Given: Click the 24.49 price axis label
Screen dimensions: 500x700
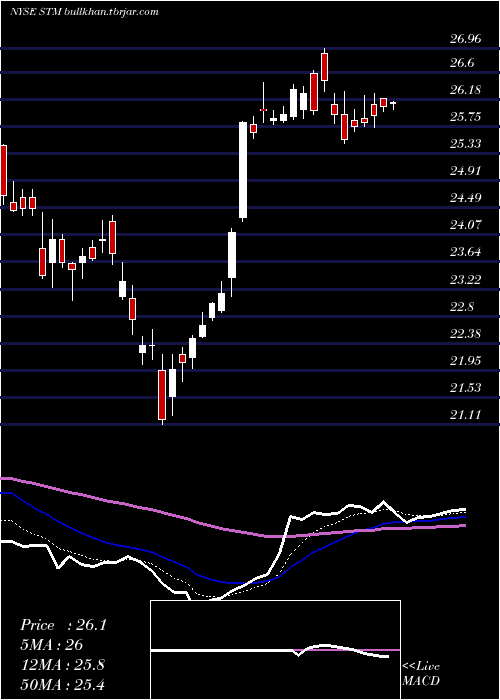Looking at the screenshot, I should 466,197.
